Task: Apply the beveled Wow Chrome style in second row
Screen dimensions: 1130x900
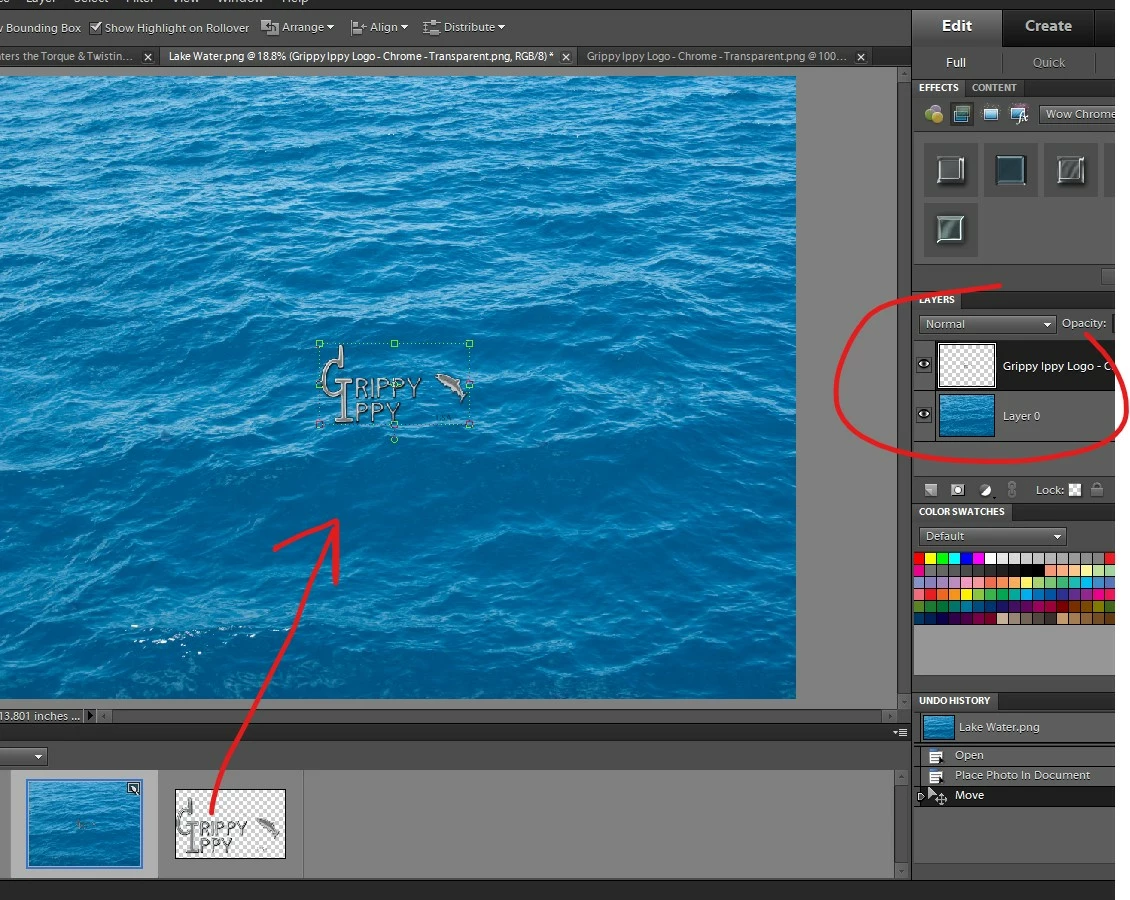Action: tap(951, 230)
